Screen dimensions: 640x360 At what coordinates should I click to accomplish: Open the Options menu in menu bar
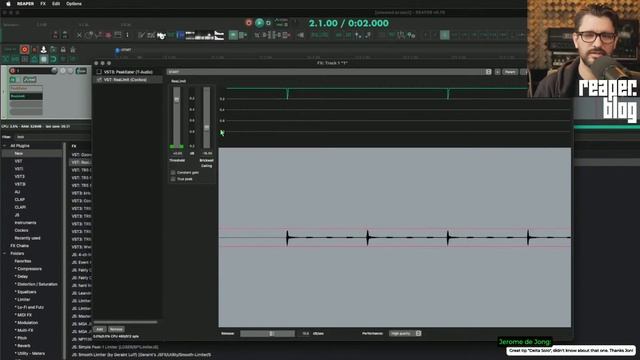pyautogui.click(x=74, y=4)
